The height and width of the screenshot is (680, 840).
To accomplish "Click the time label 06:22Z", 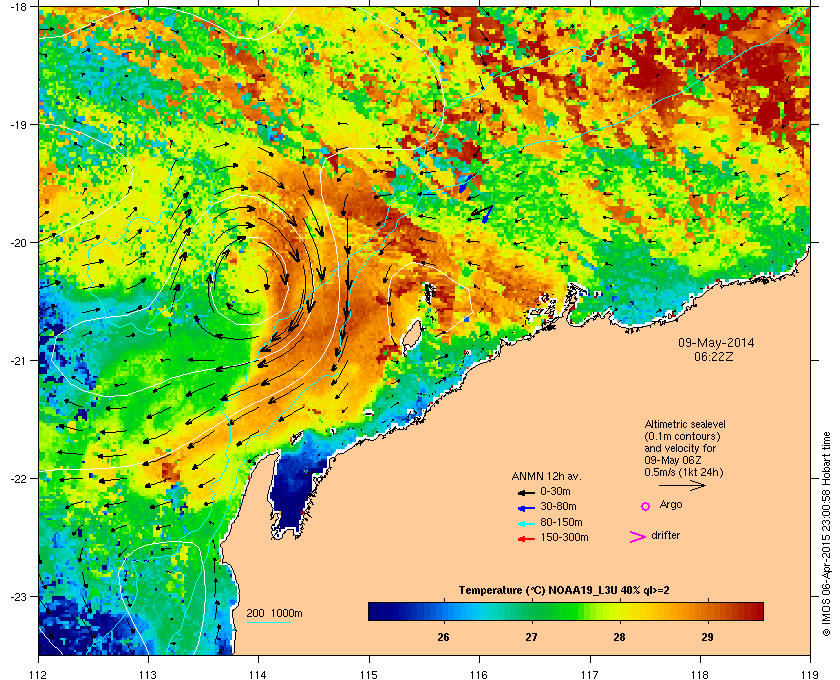I will point(714,356).
